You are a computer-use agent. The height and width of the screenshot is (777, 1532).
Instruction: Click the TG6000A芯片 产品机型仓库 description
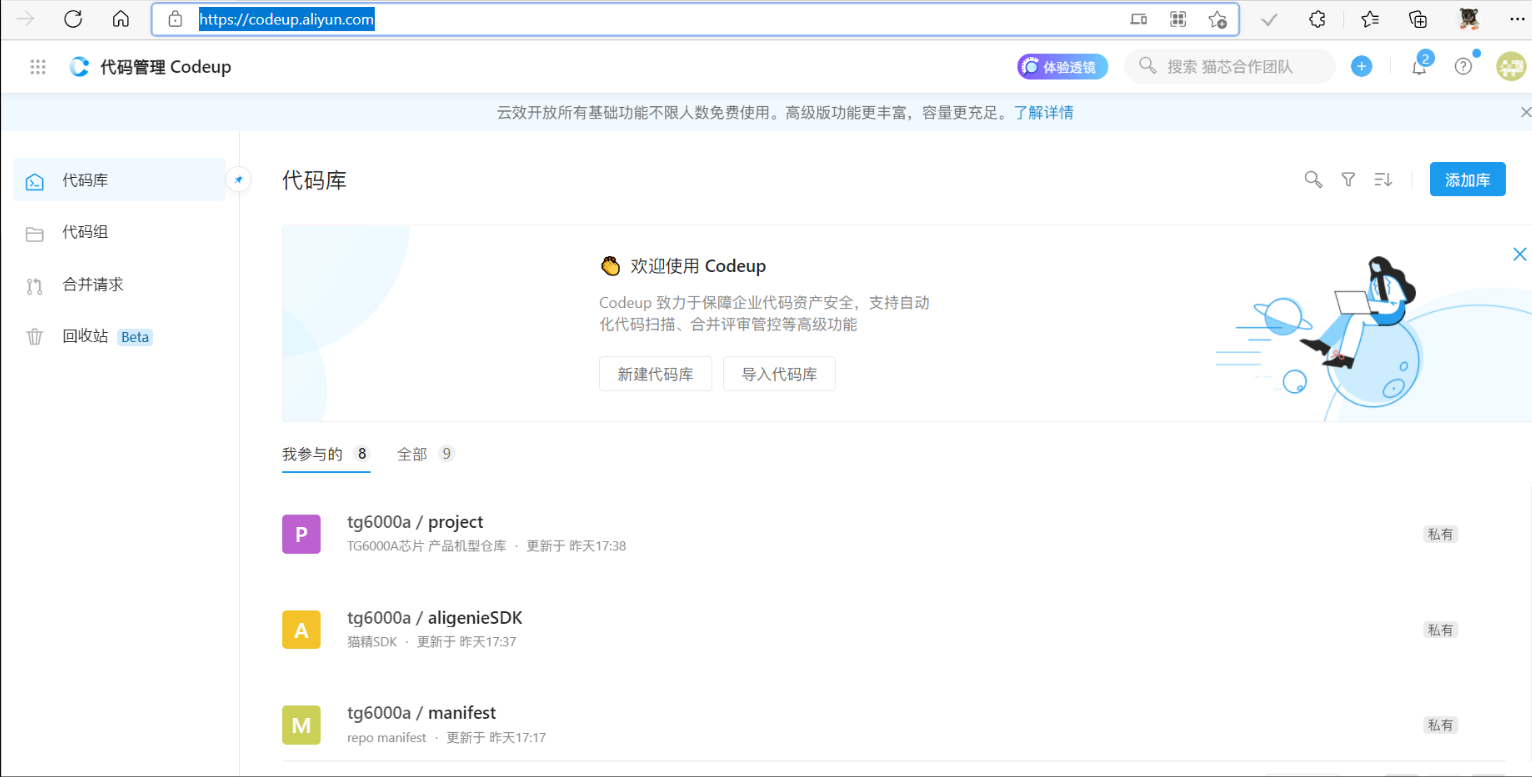pos(427,546)
